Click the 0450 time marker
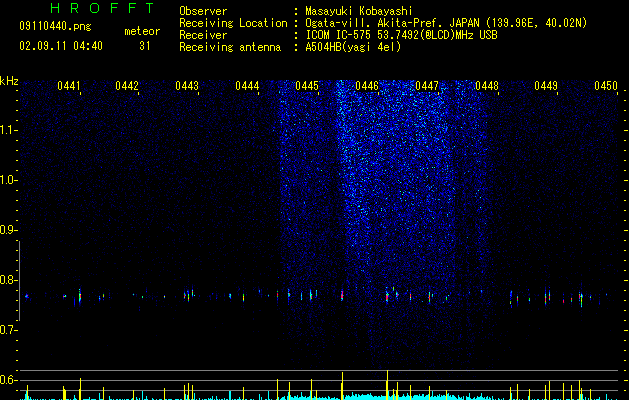Screen dimensions: 629x400 click(606, 86)
